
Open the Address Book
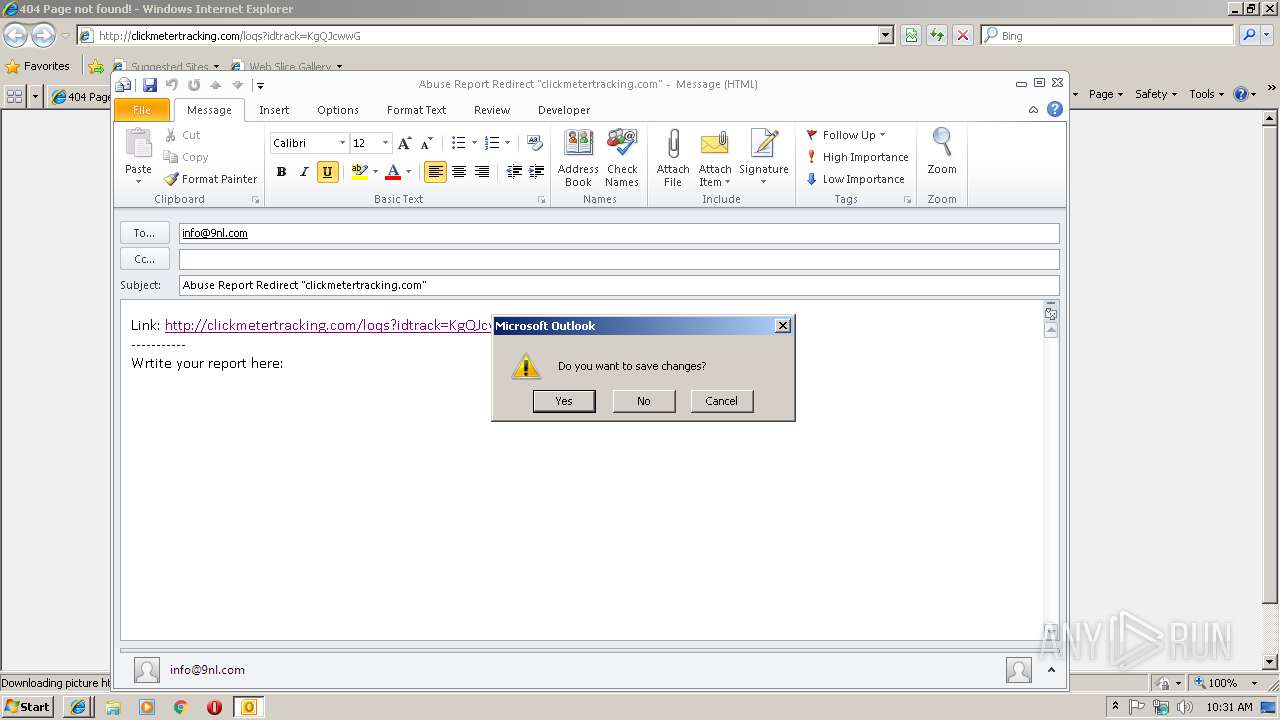[578, 158]
